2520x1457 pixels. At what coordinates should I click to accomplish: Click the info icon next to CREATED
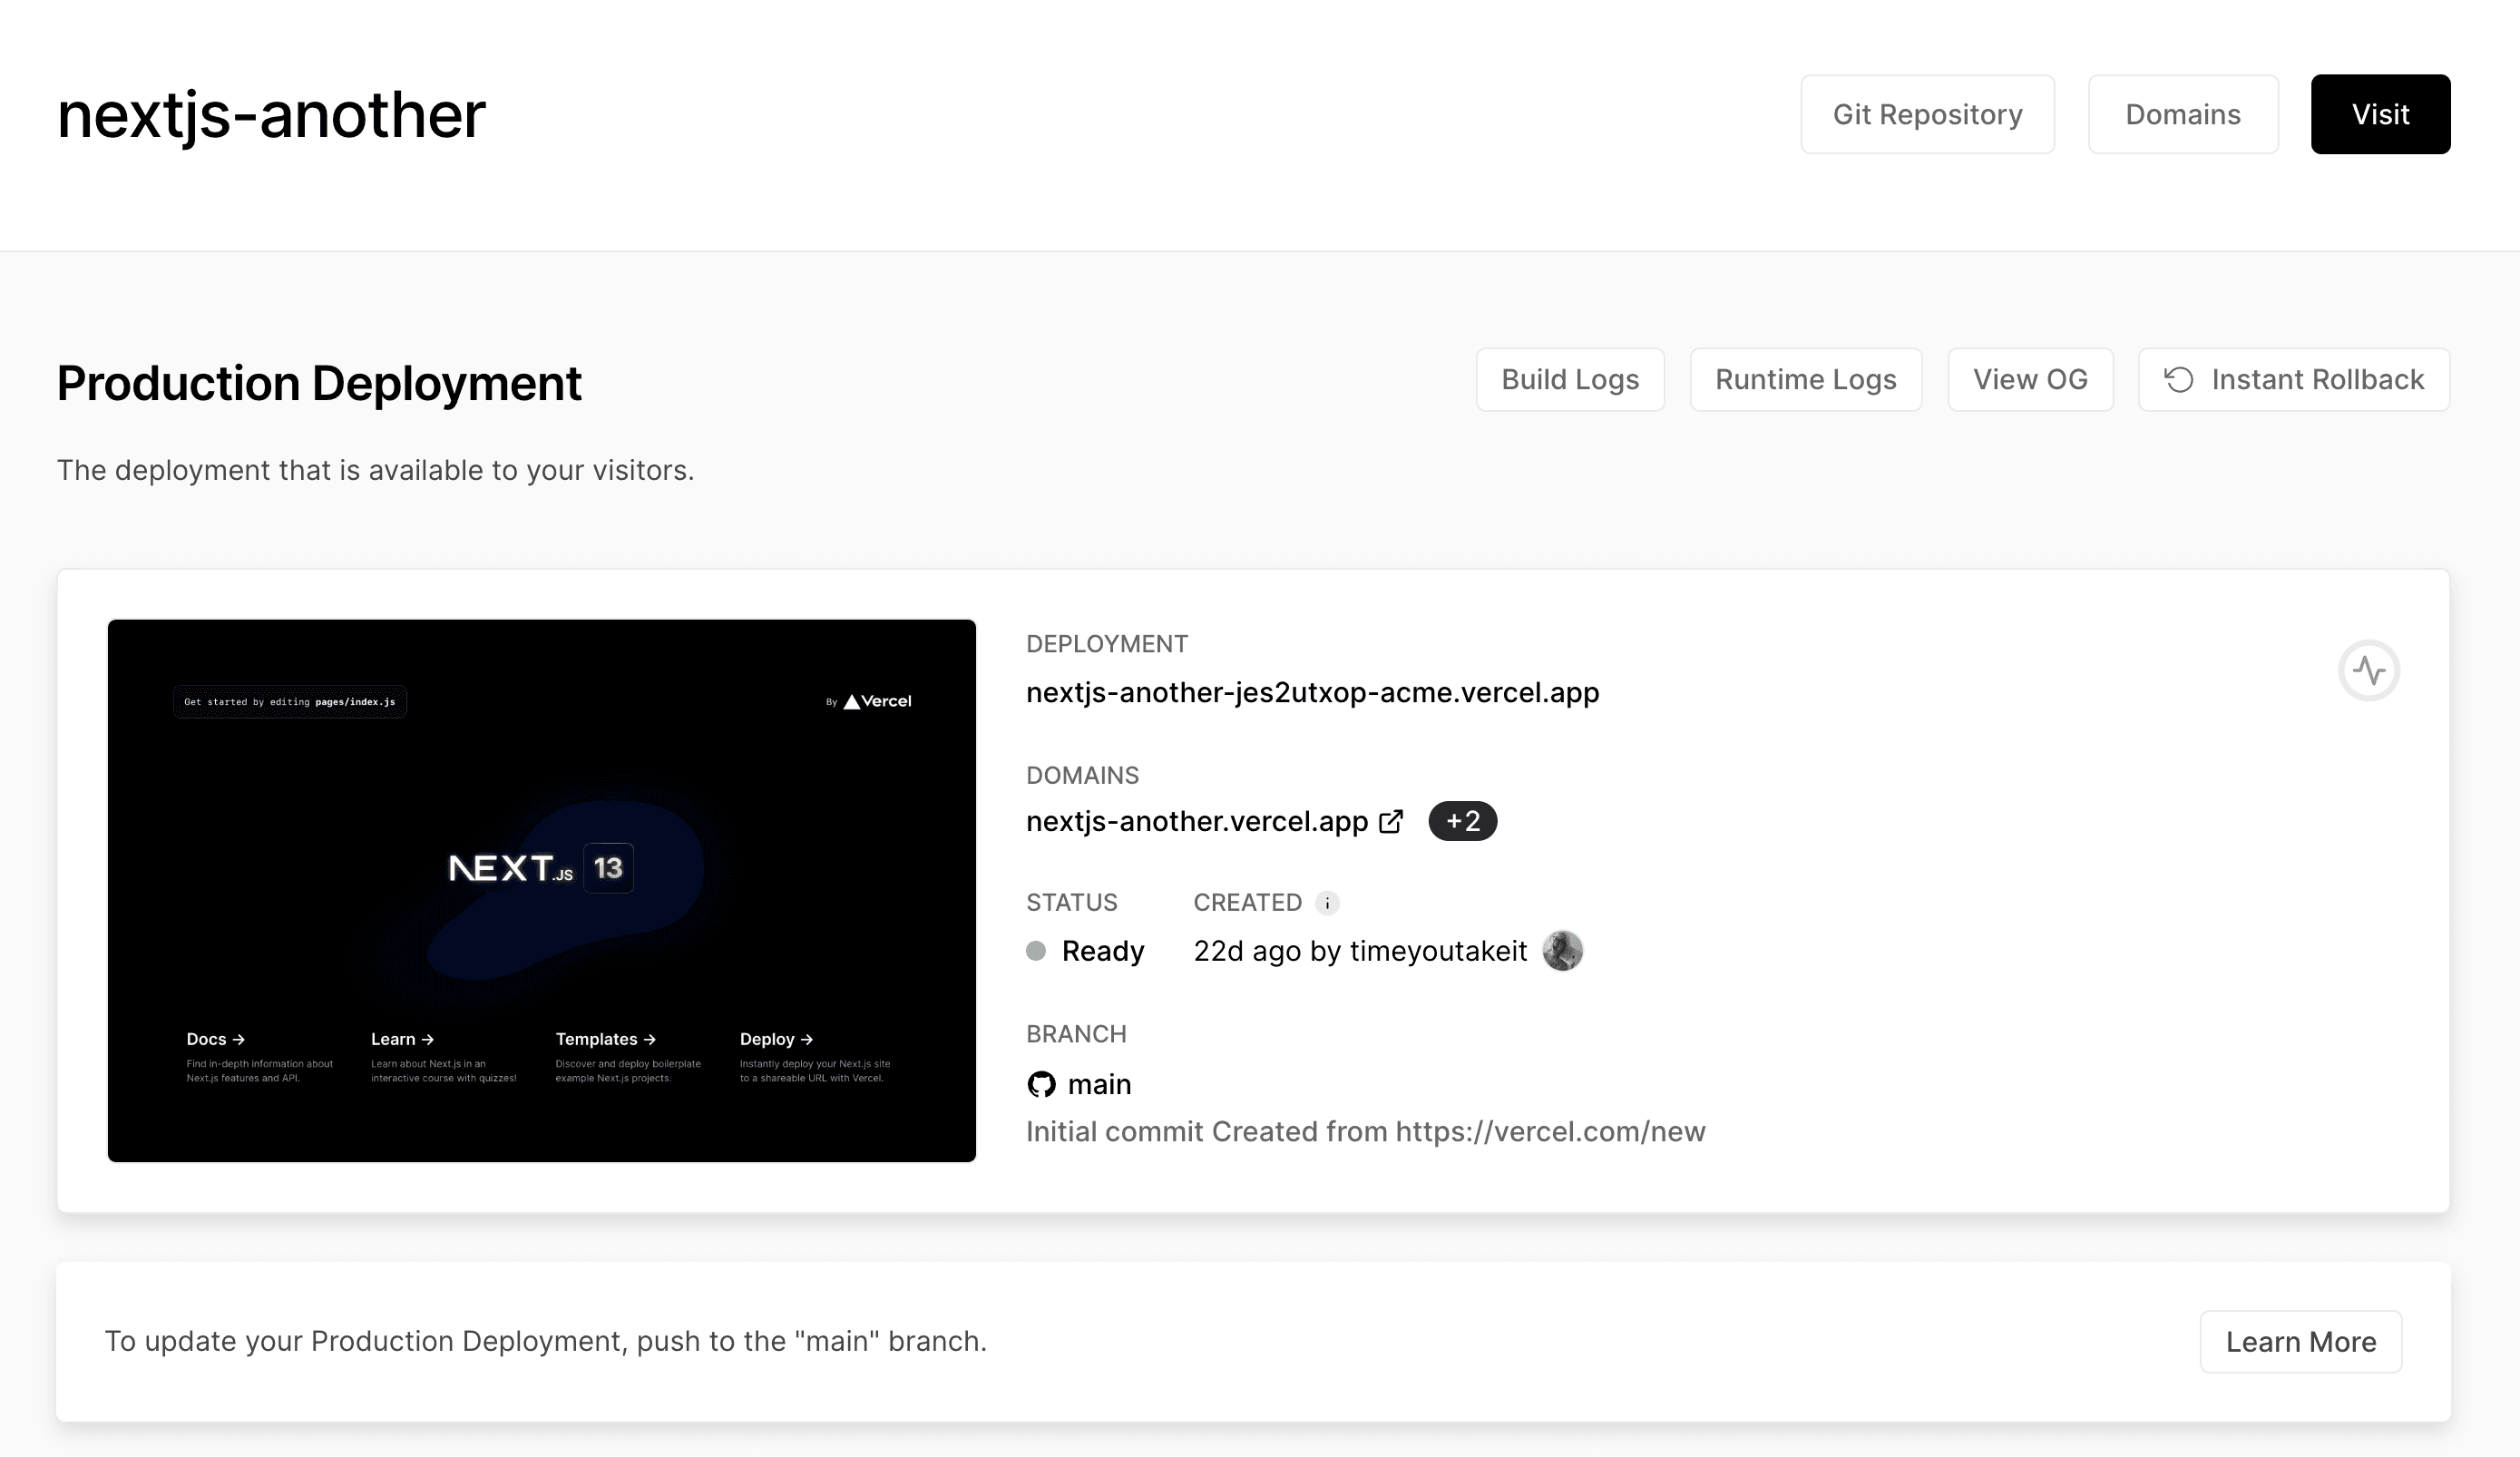[1327, 903]
